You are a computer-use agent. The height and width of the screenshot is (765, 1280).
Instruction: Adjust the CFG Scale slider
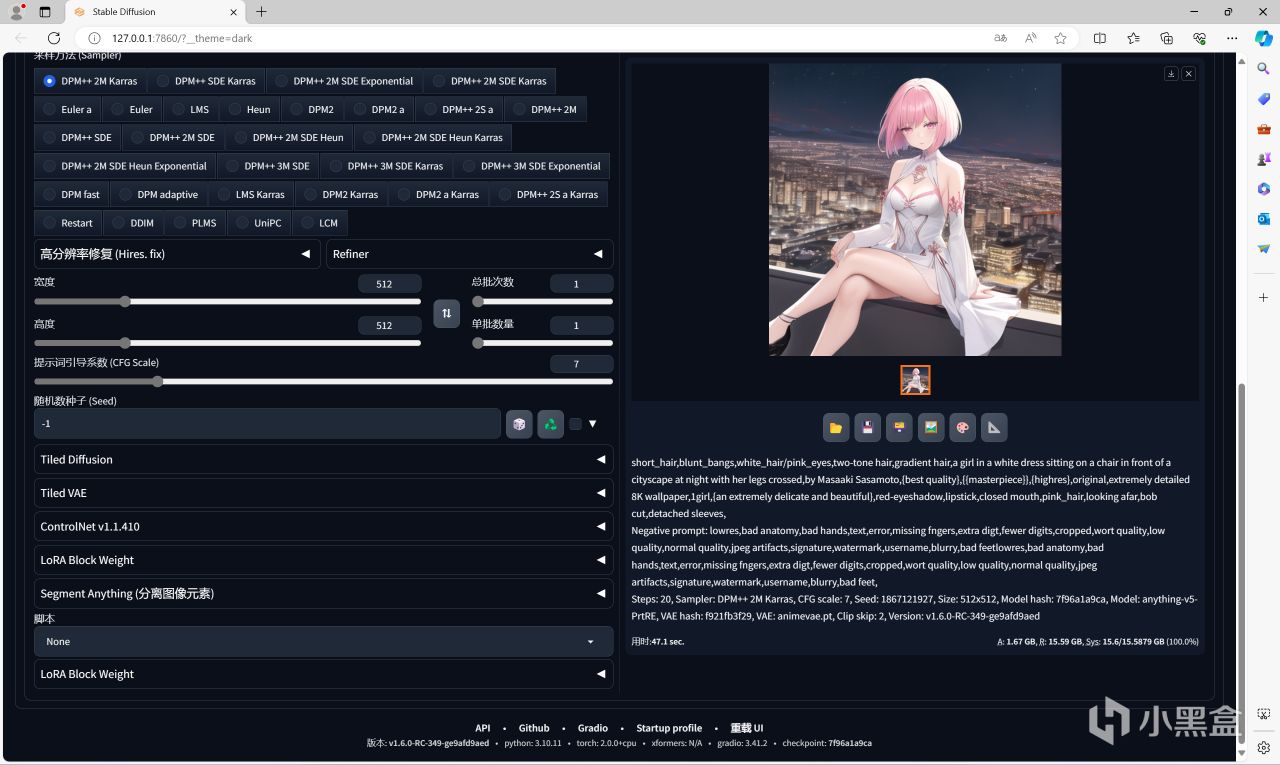(x=324, y=381)
